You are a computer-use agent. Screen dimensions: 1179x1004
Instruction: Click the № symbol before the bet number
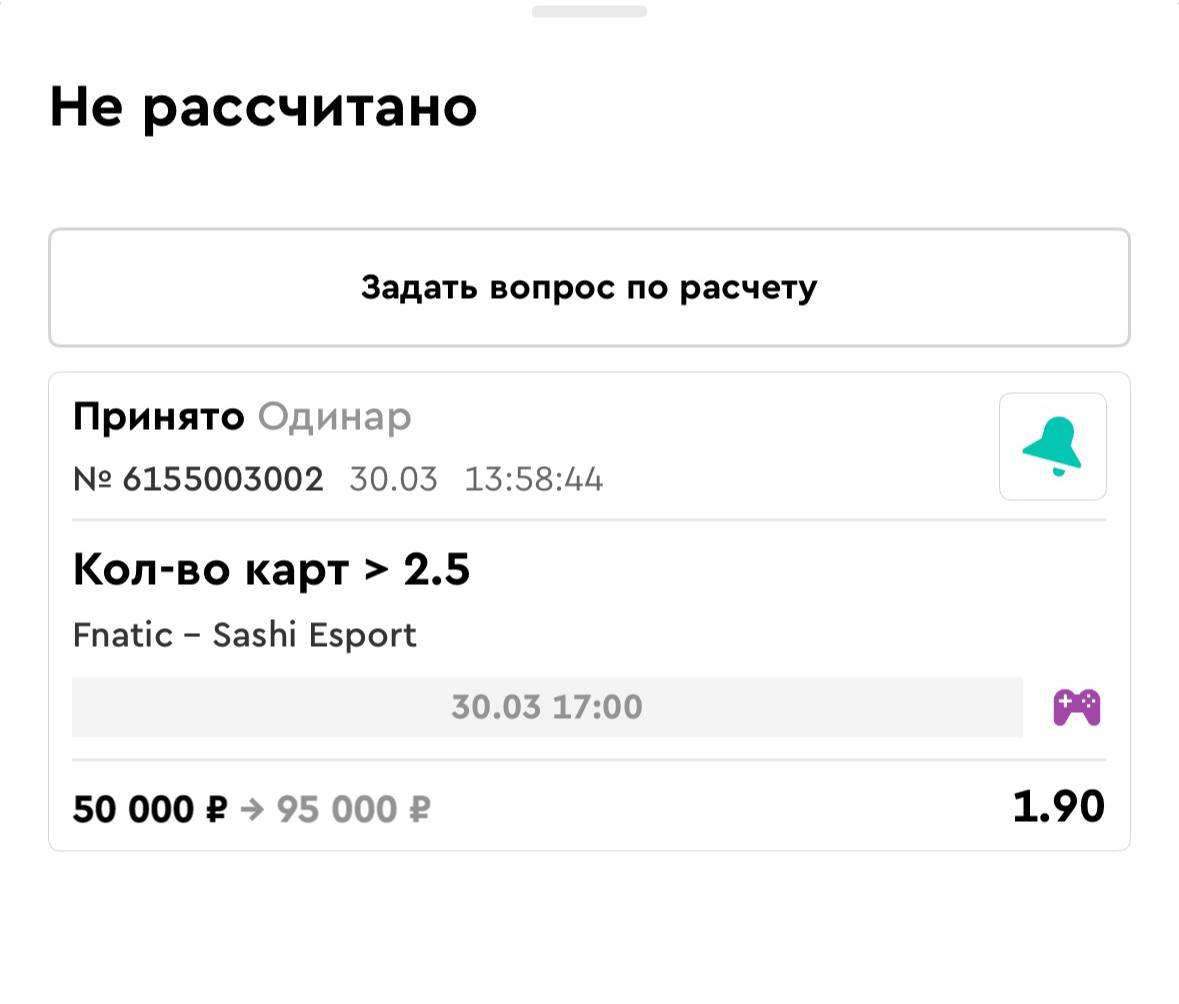93,480
